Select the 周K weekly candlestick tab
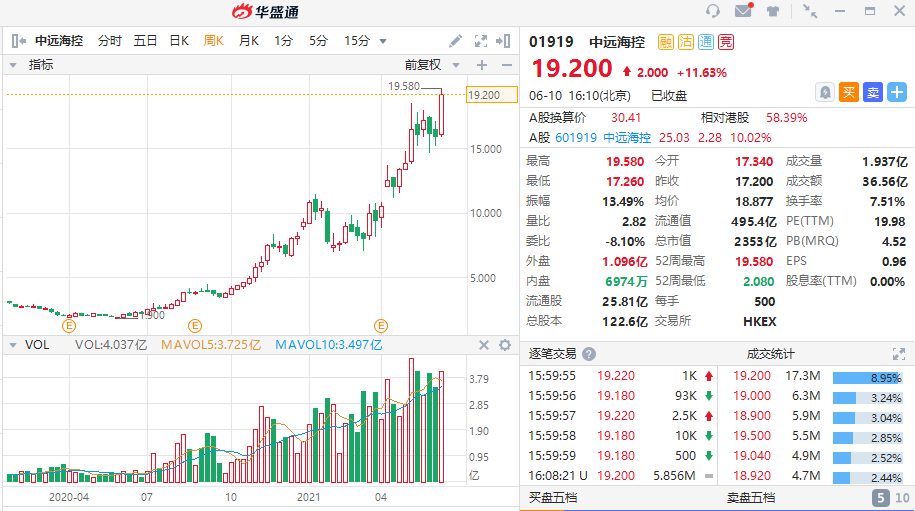 click(214, 41)
